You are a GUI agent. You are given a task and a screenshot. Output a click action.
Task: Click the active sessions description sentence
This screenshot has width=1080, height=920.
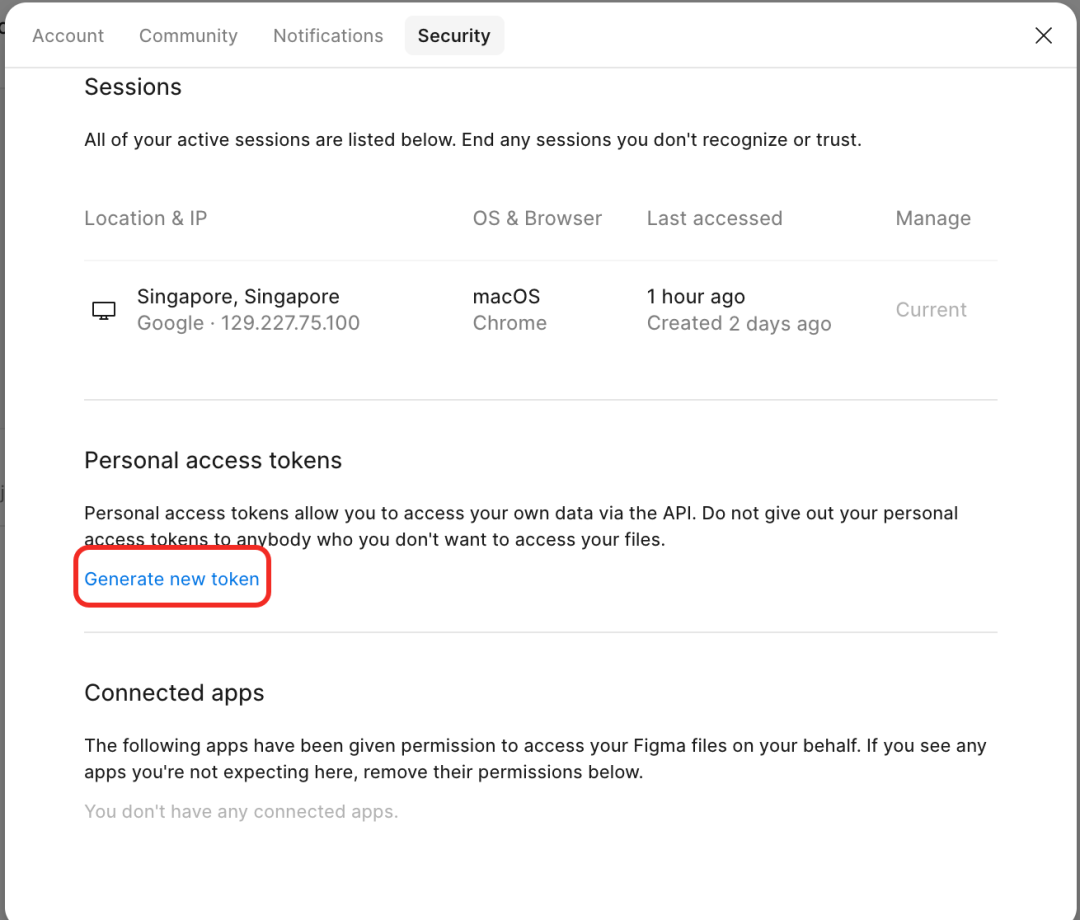pyautogui.click(x=472, y=140)
